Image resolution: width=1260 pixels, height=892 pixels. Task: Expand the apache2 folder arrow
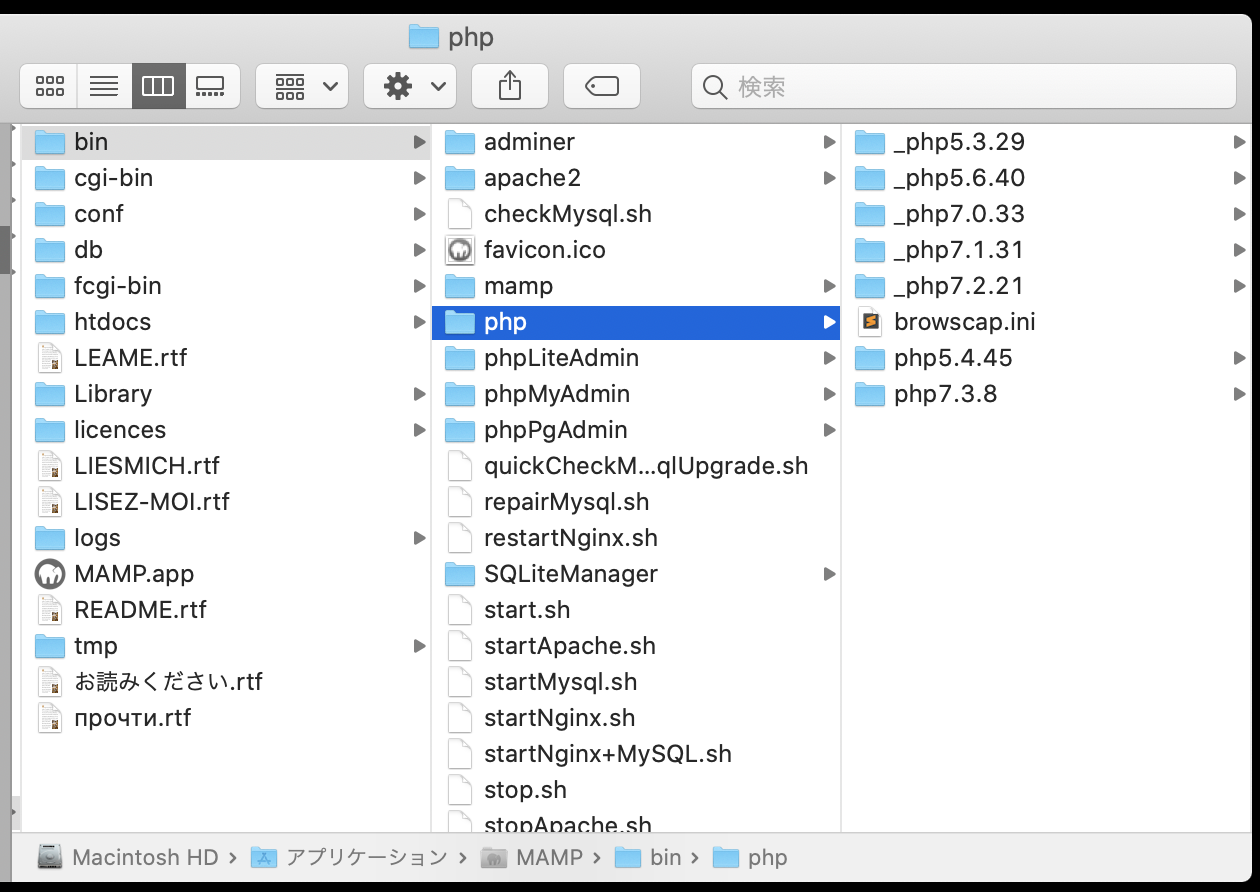pos(829,178)
